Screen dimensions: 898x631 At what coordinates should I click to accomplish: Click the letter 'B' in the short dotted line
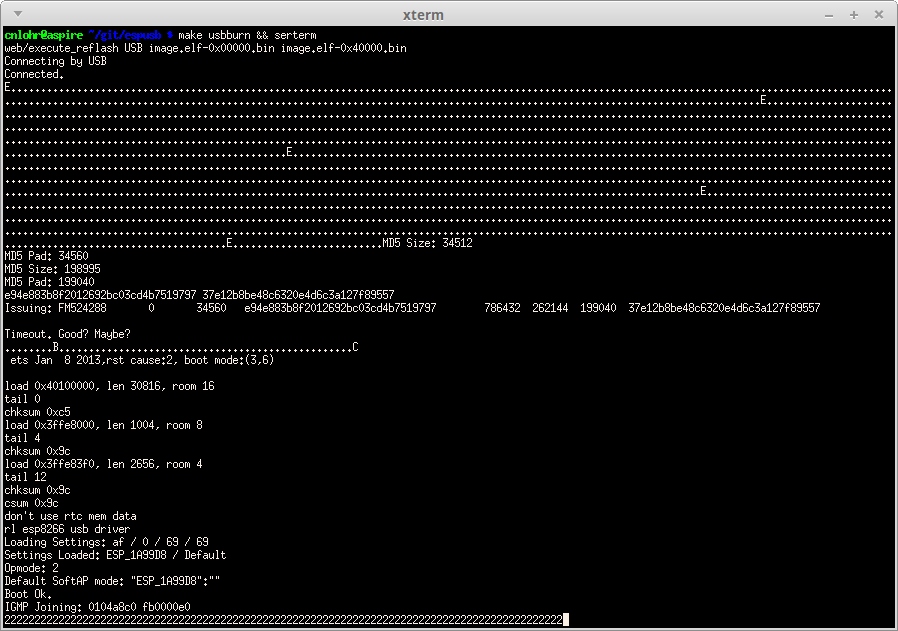pyautogui.click(x=56, y=347)
